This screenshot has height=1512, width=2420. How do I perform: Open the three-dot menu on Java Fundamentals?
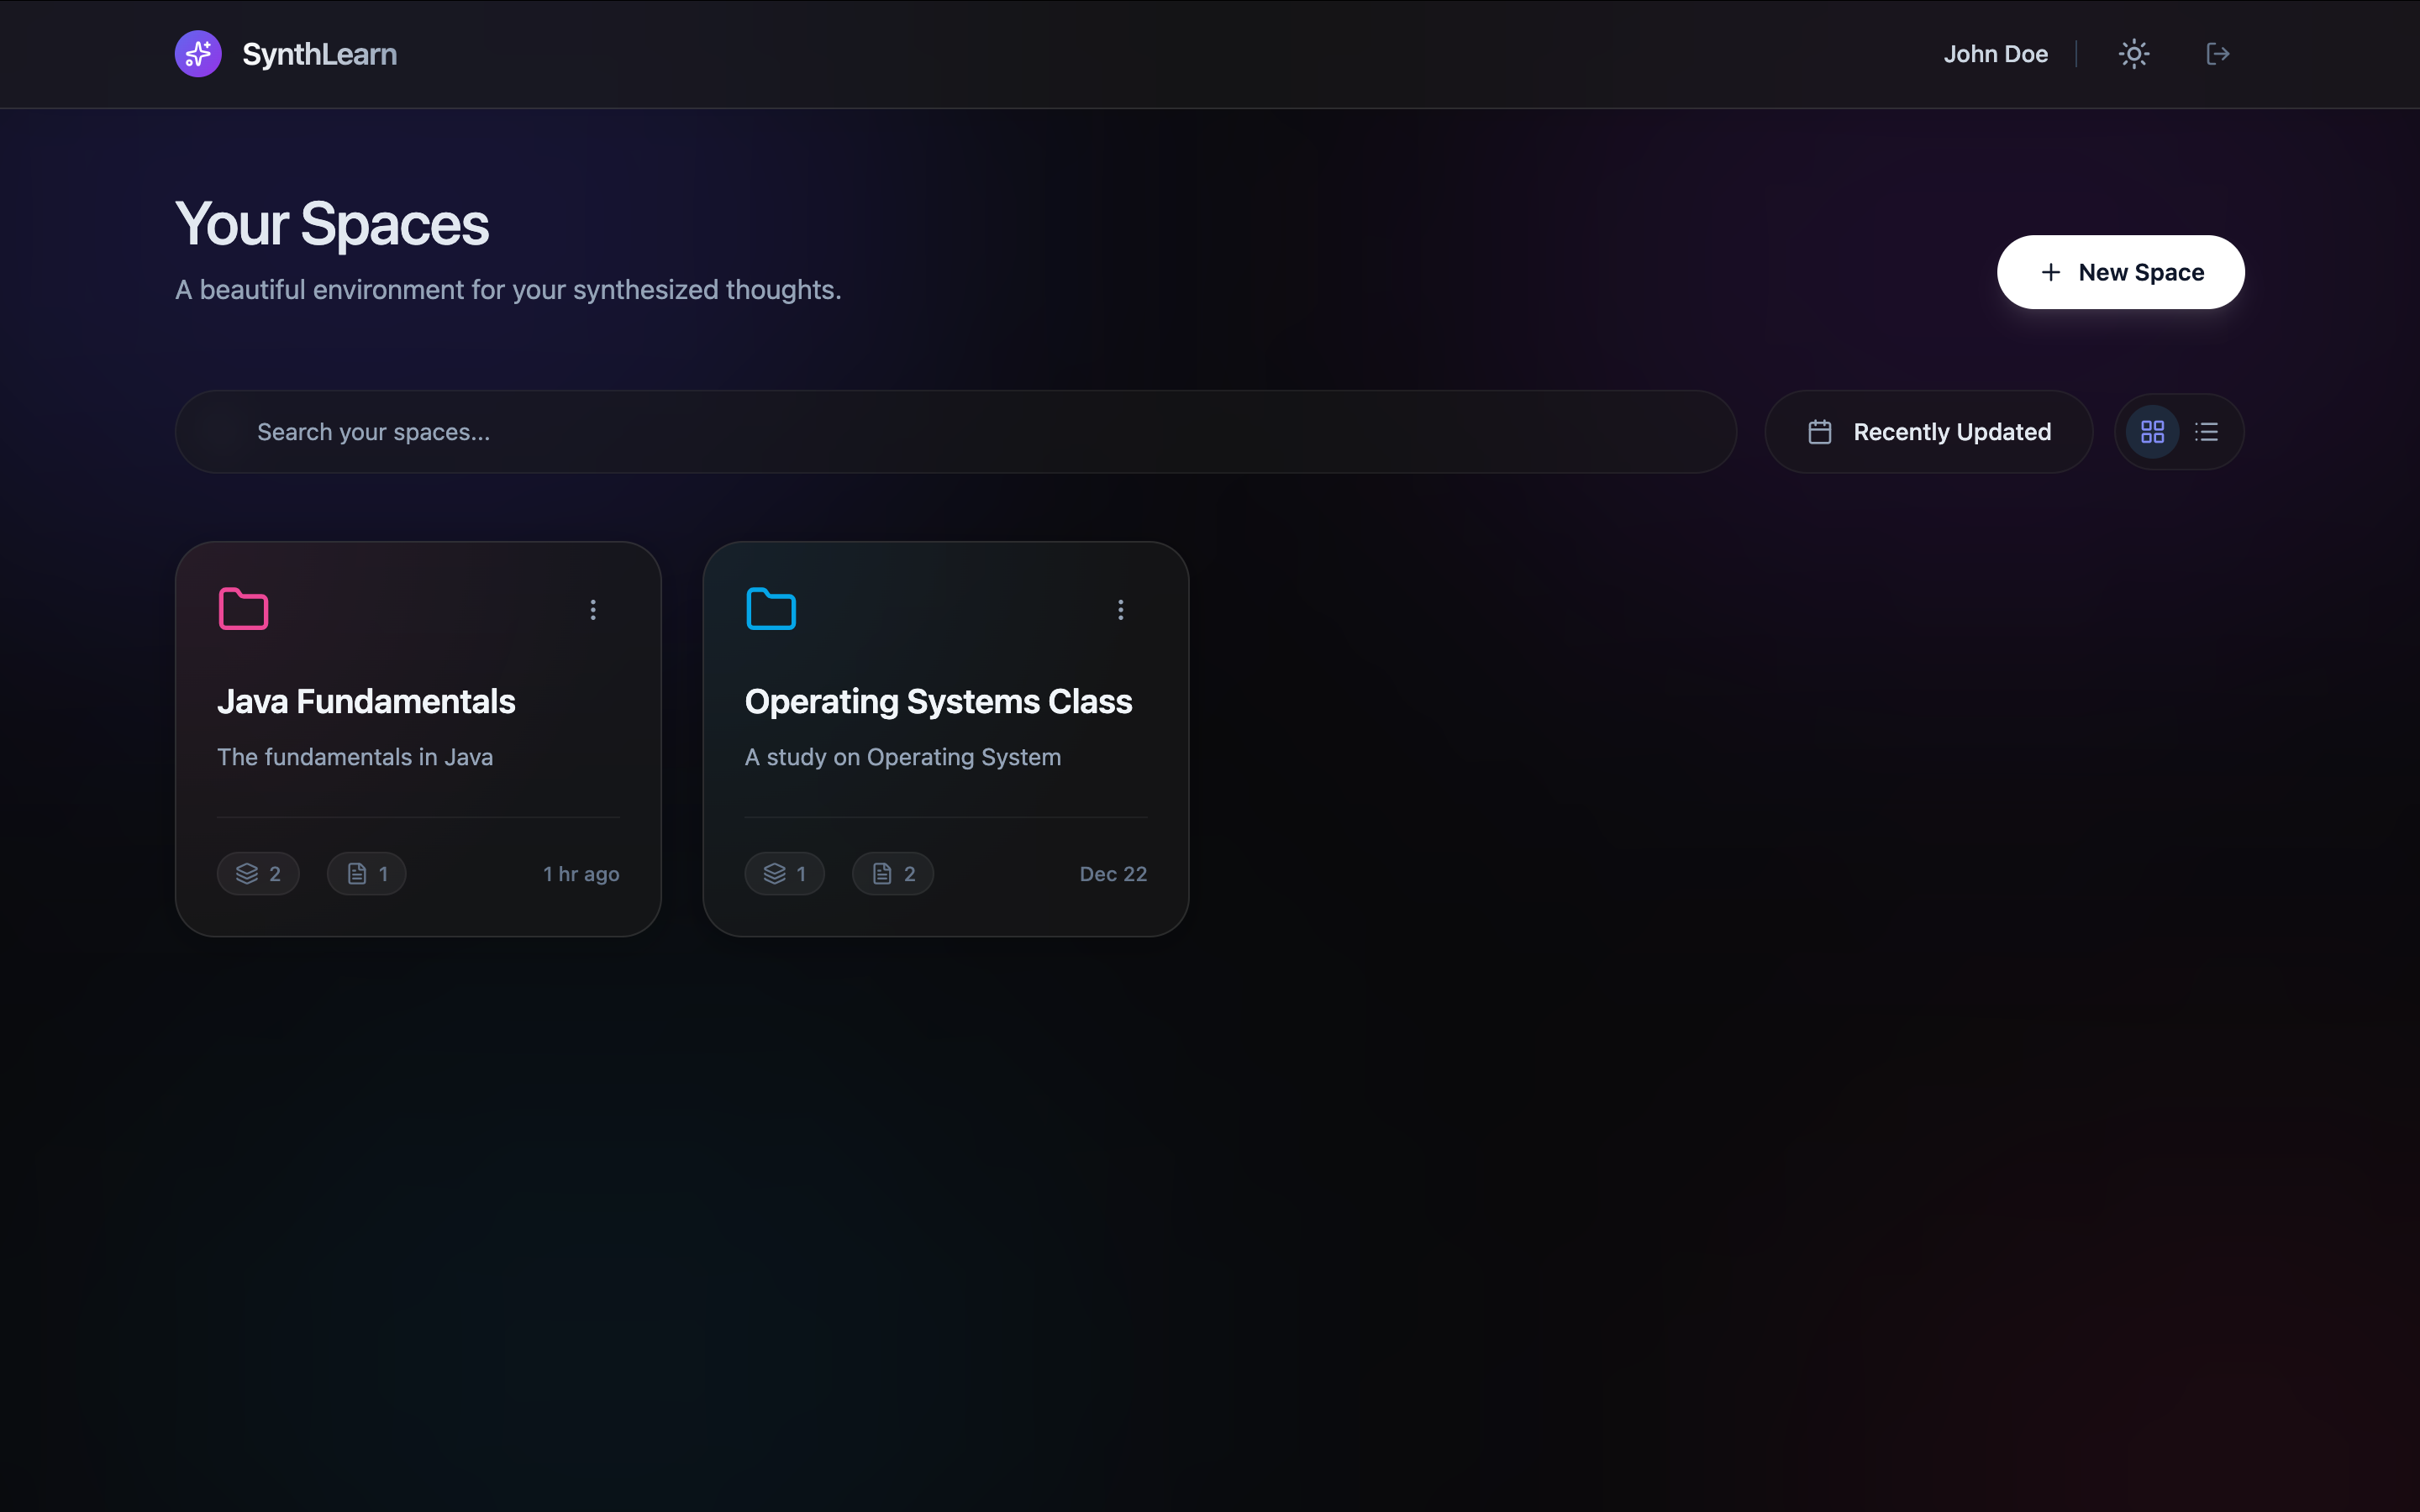593,609
